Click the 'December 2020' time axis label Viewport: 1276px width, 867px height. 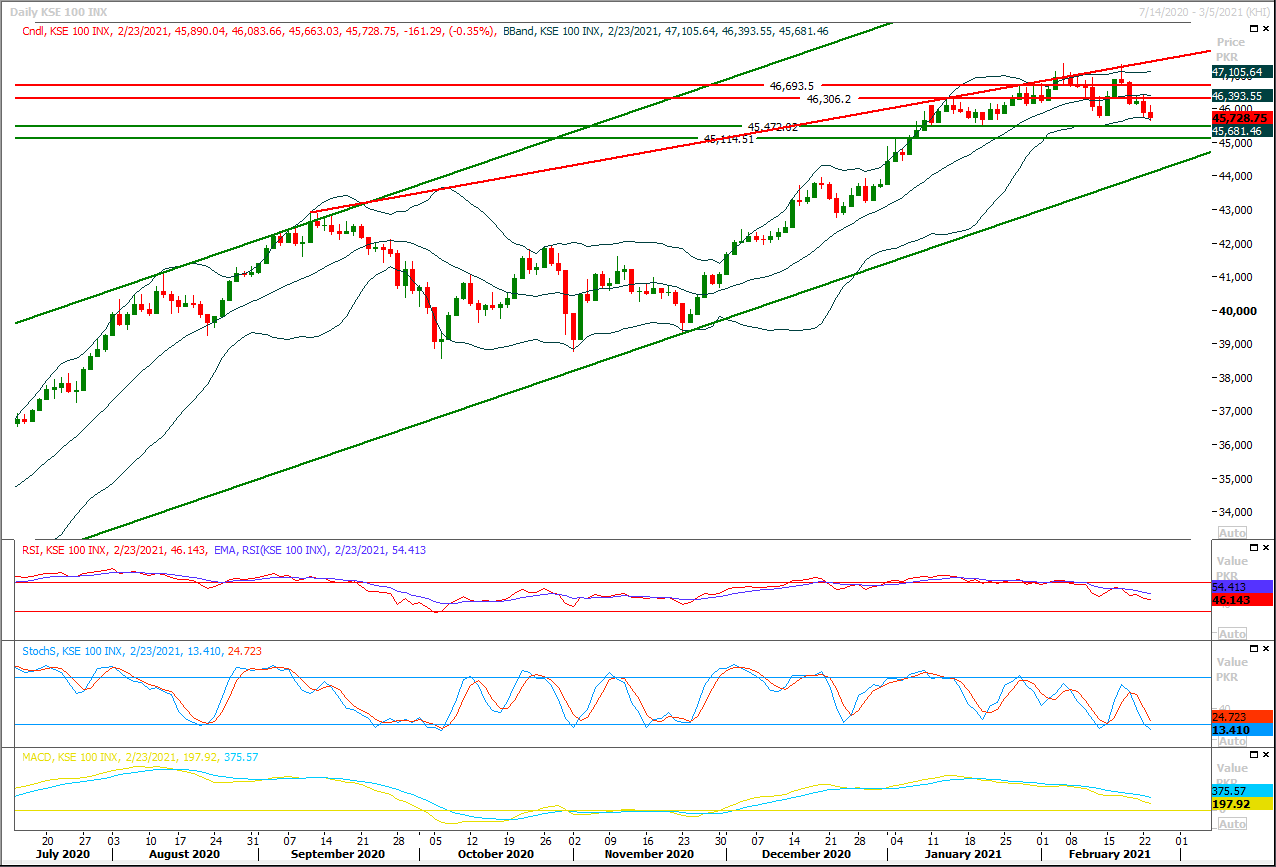(x=807, y=855)
